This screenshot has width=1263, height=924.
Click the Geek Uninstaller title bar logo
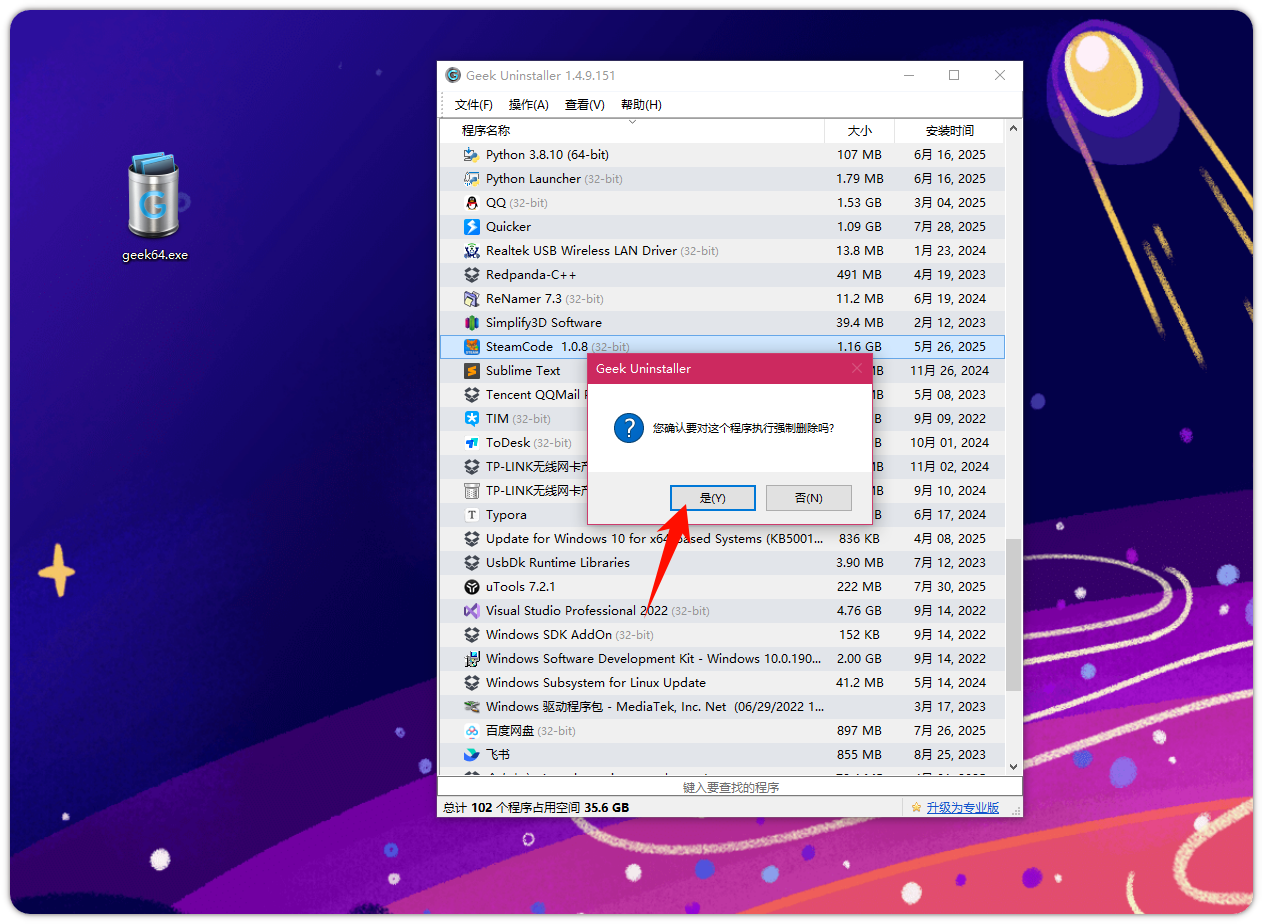click(x=453, y=75)
